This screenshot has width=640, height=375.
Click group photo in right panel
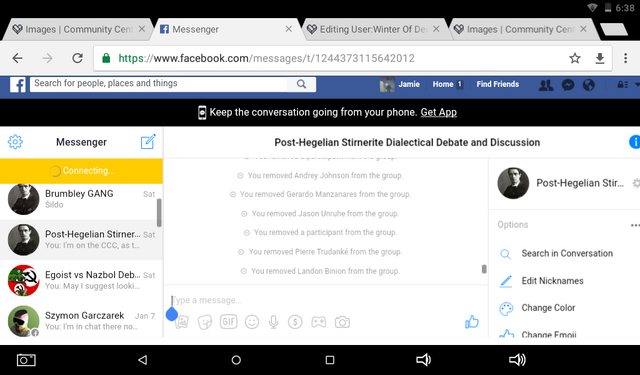[x=513, y=183]
